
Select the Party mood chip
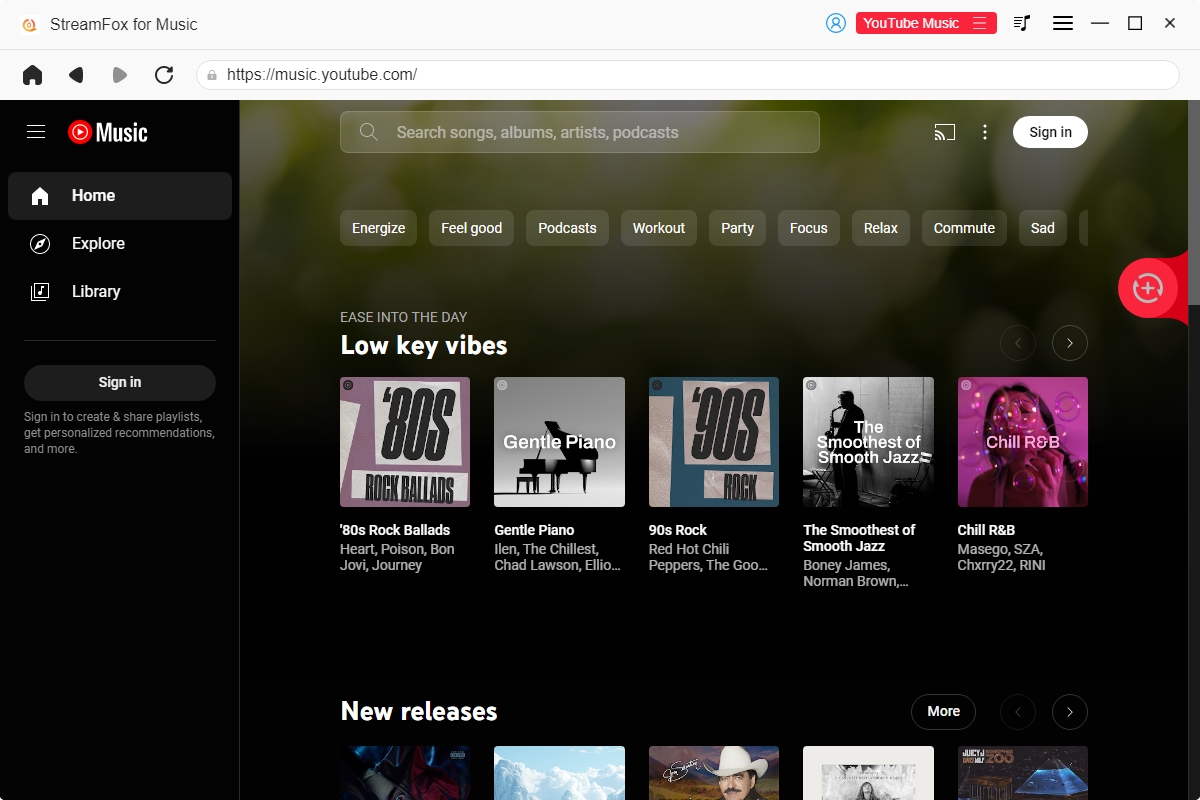coord(738,228)
